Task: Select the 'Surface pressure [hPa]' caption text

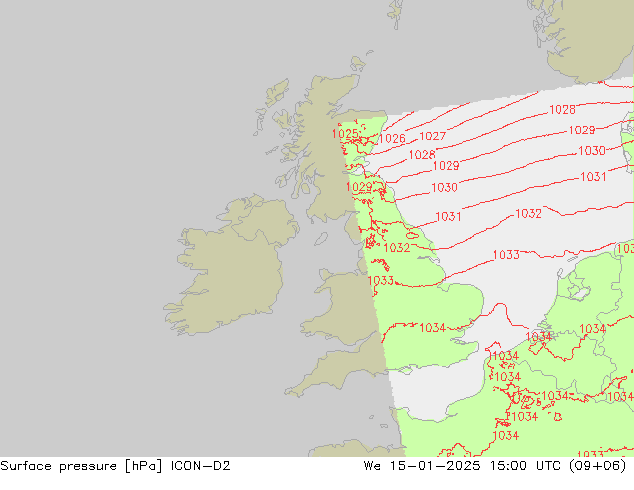Action: [81, 466]
